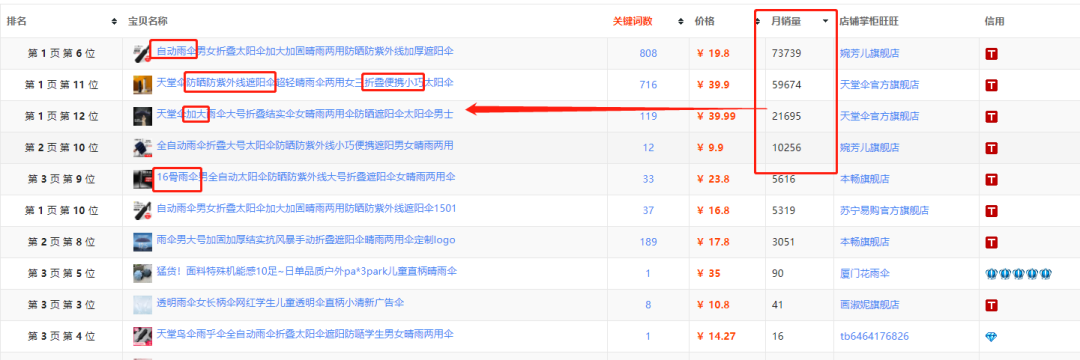This screenshot has height=360, width=1080.
Task: Sort by 价格 using its sort arrows
Action: 758,21
